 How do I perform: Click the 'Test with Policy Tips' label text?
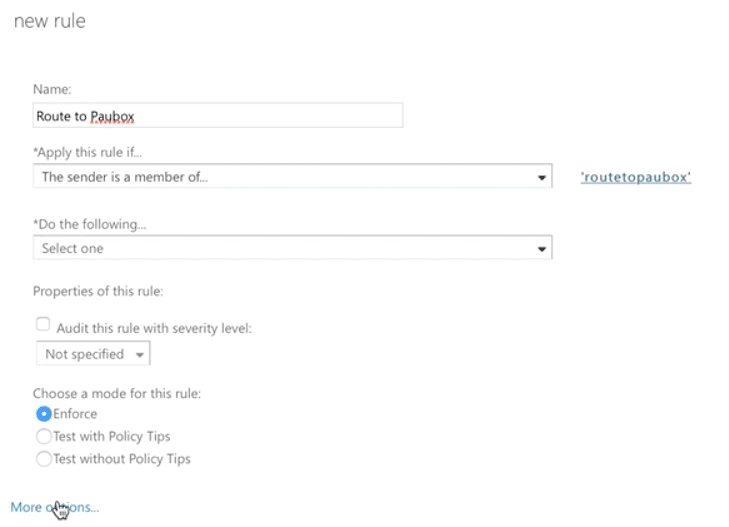(112, 436)
